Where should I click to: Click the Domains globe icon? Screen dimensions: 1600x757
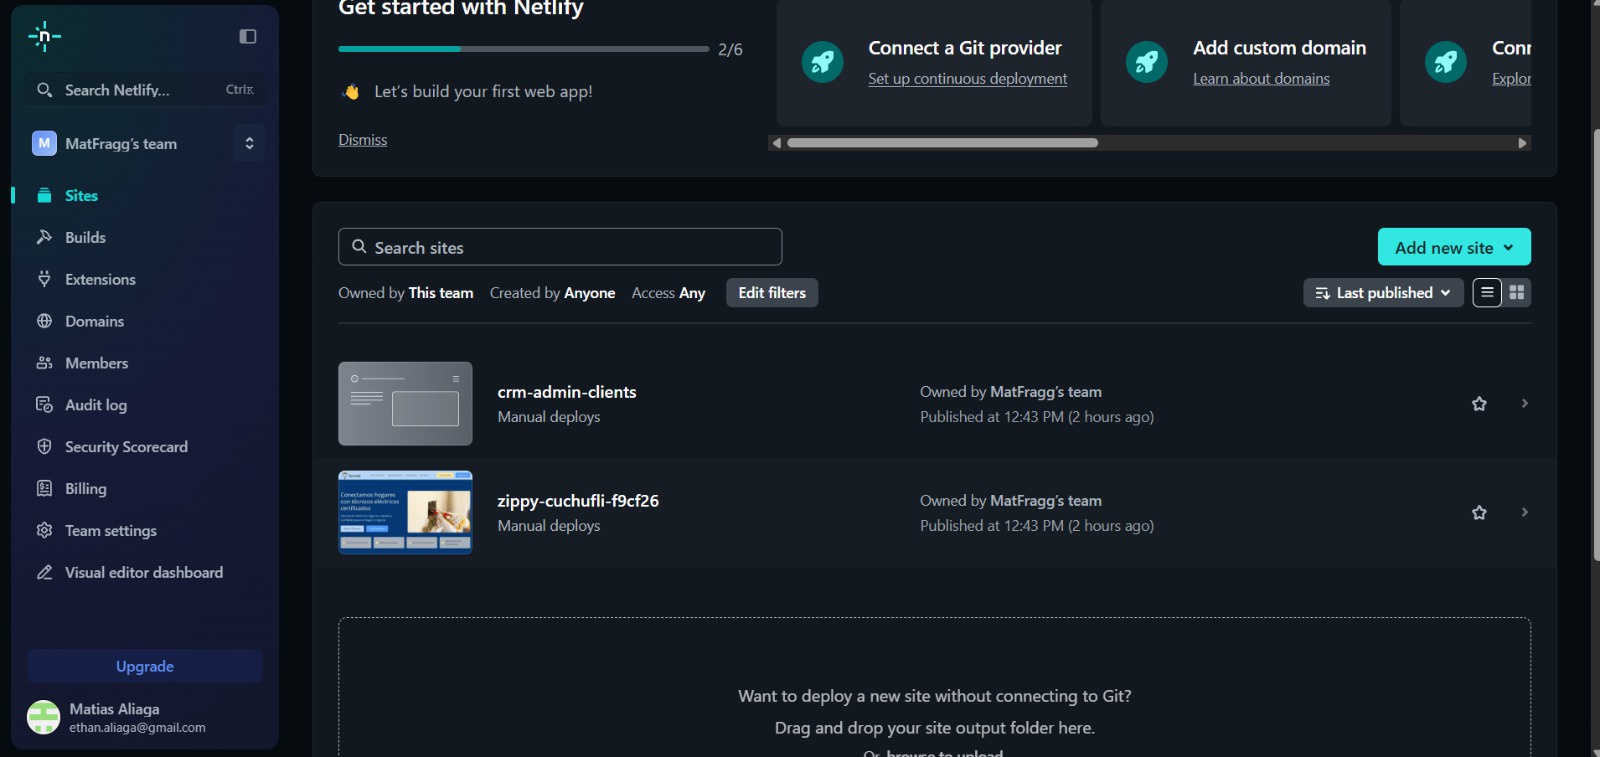(x=44, y=321)
